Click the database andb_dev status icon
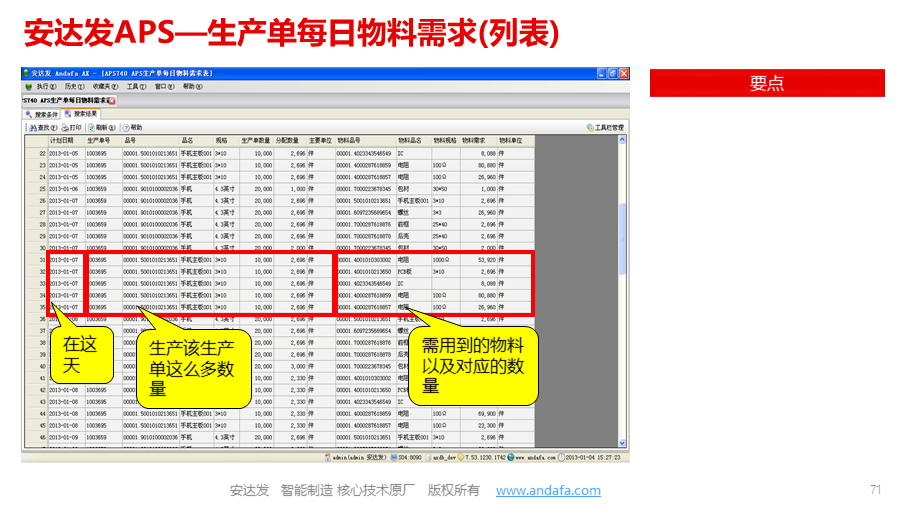The height and width of the screenshot is (509, 907). [x=429, y=458]
